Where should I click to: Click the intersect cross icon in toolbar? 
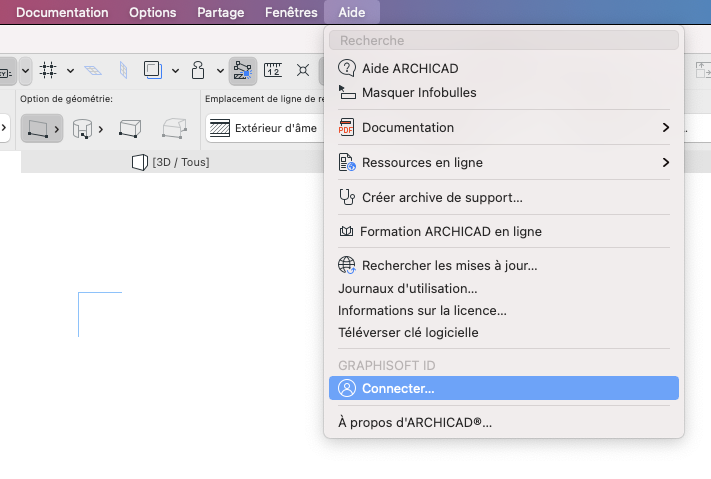303,70
